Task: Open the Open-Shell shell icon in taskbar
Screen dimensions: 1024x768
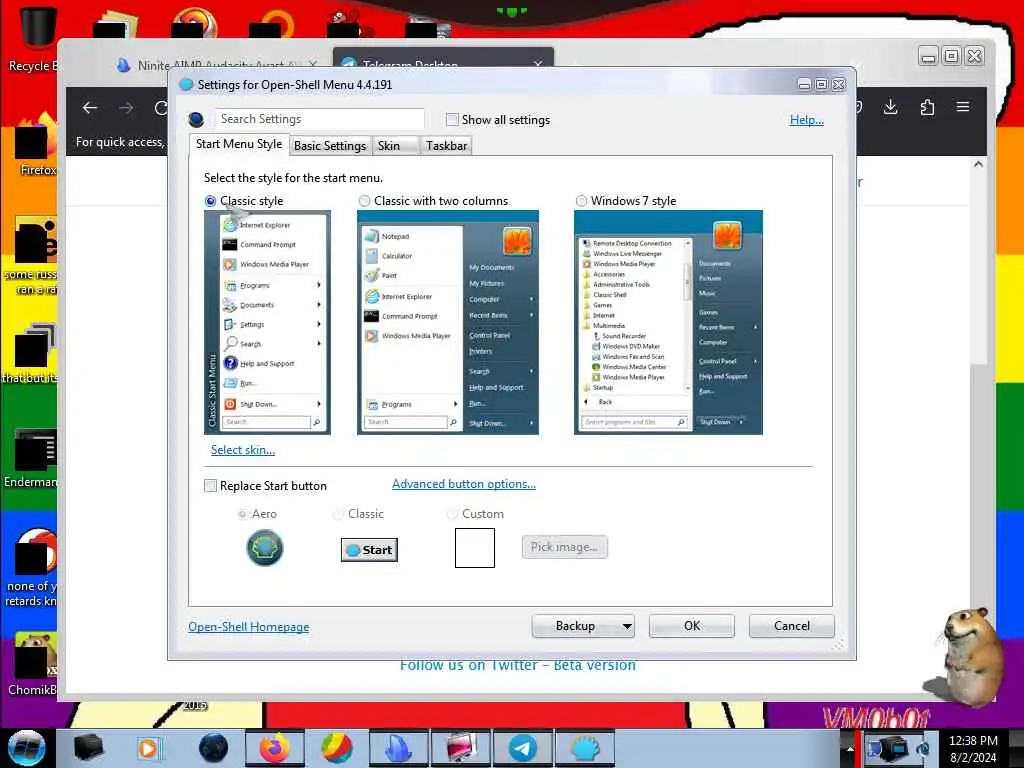Action: coord(585,748)
